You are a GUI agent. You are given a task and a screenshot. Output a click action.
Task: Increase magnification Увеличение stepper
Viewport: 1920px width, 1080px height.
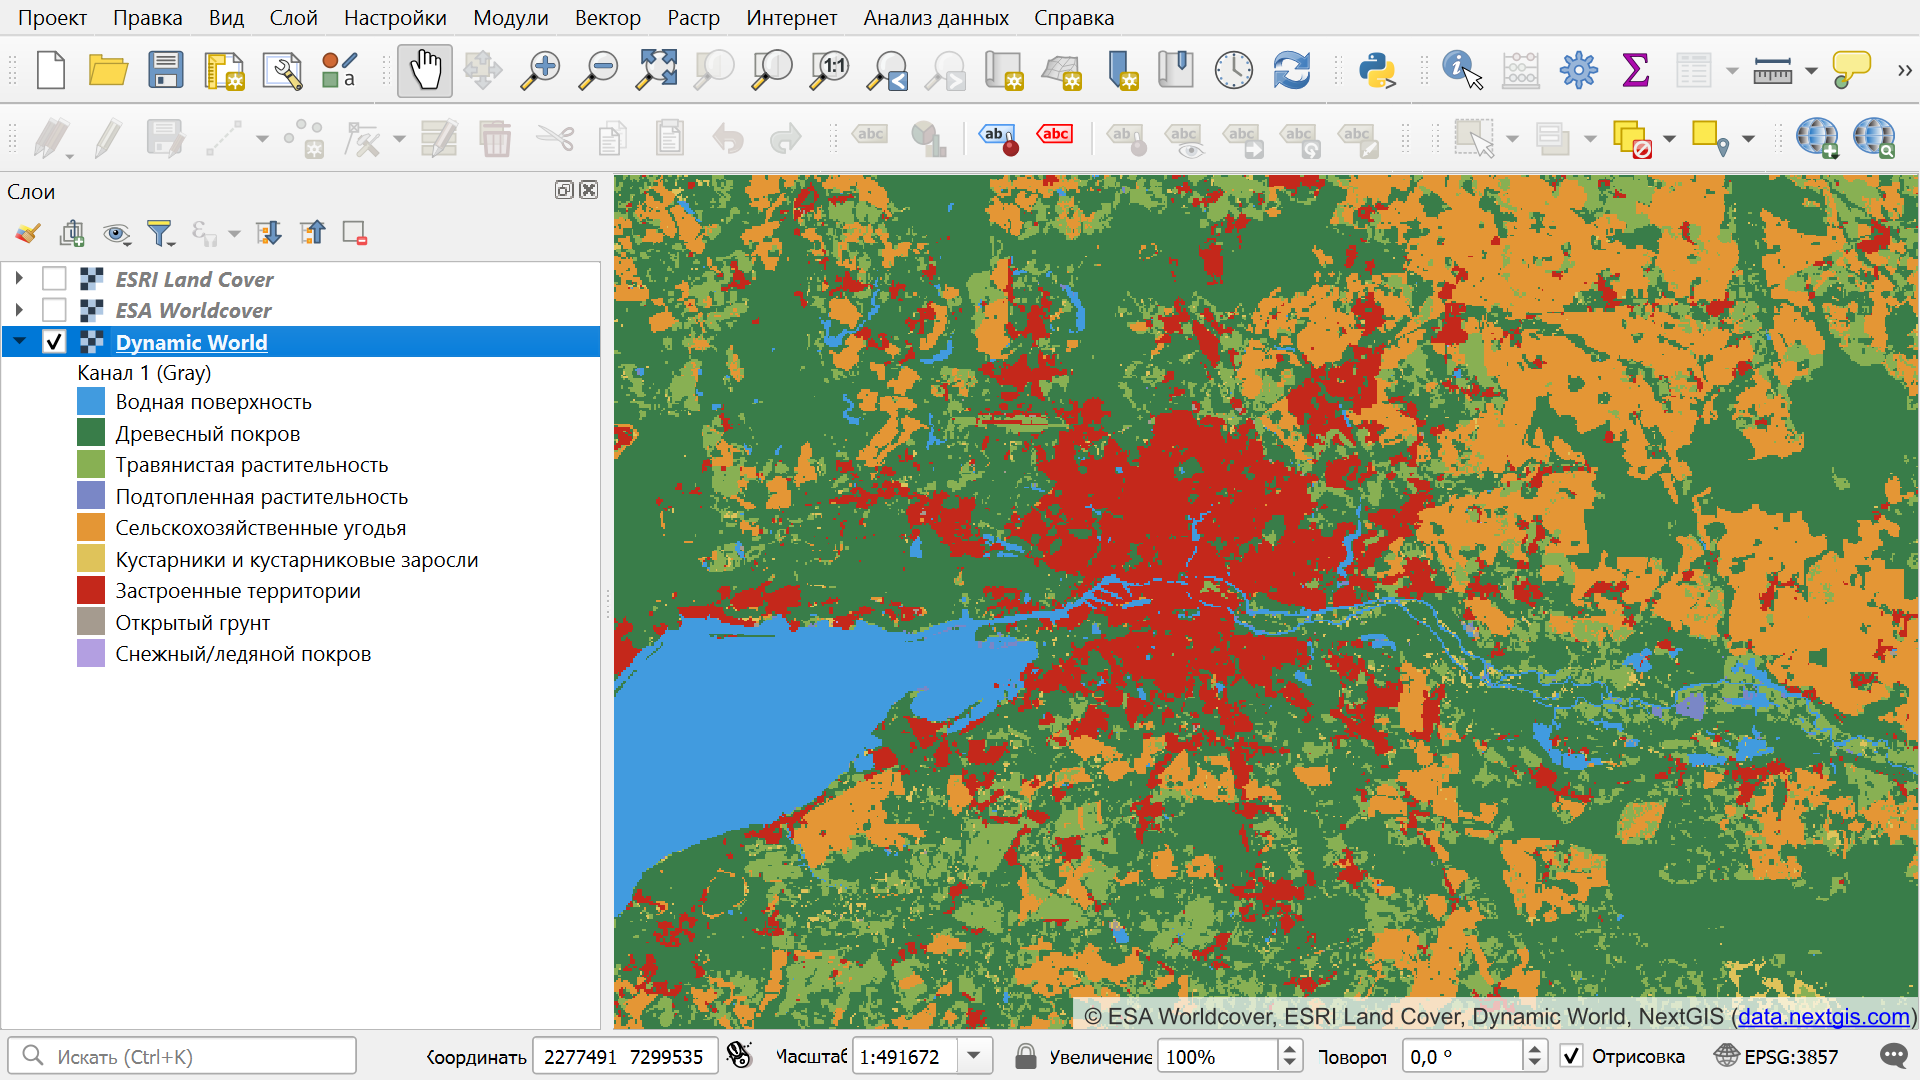[x=1290, y=1048]
